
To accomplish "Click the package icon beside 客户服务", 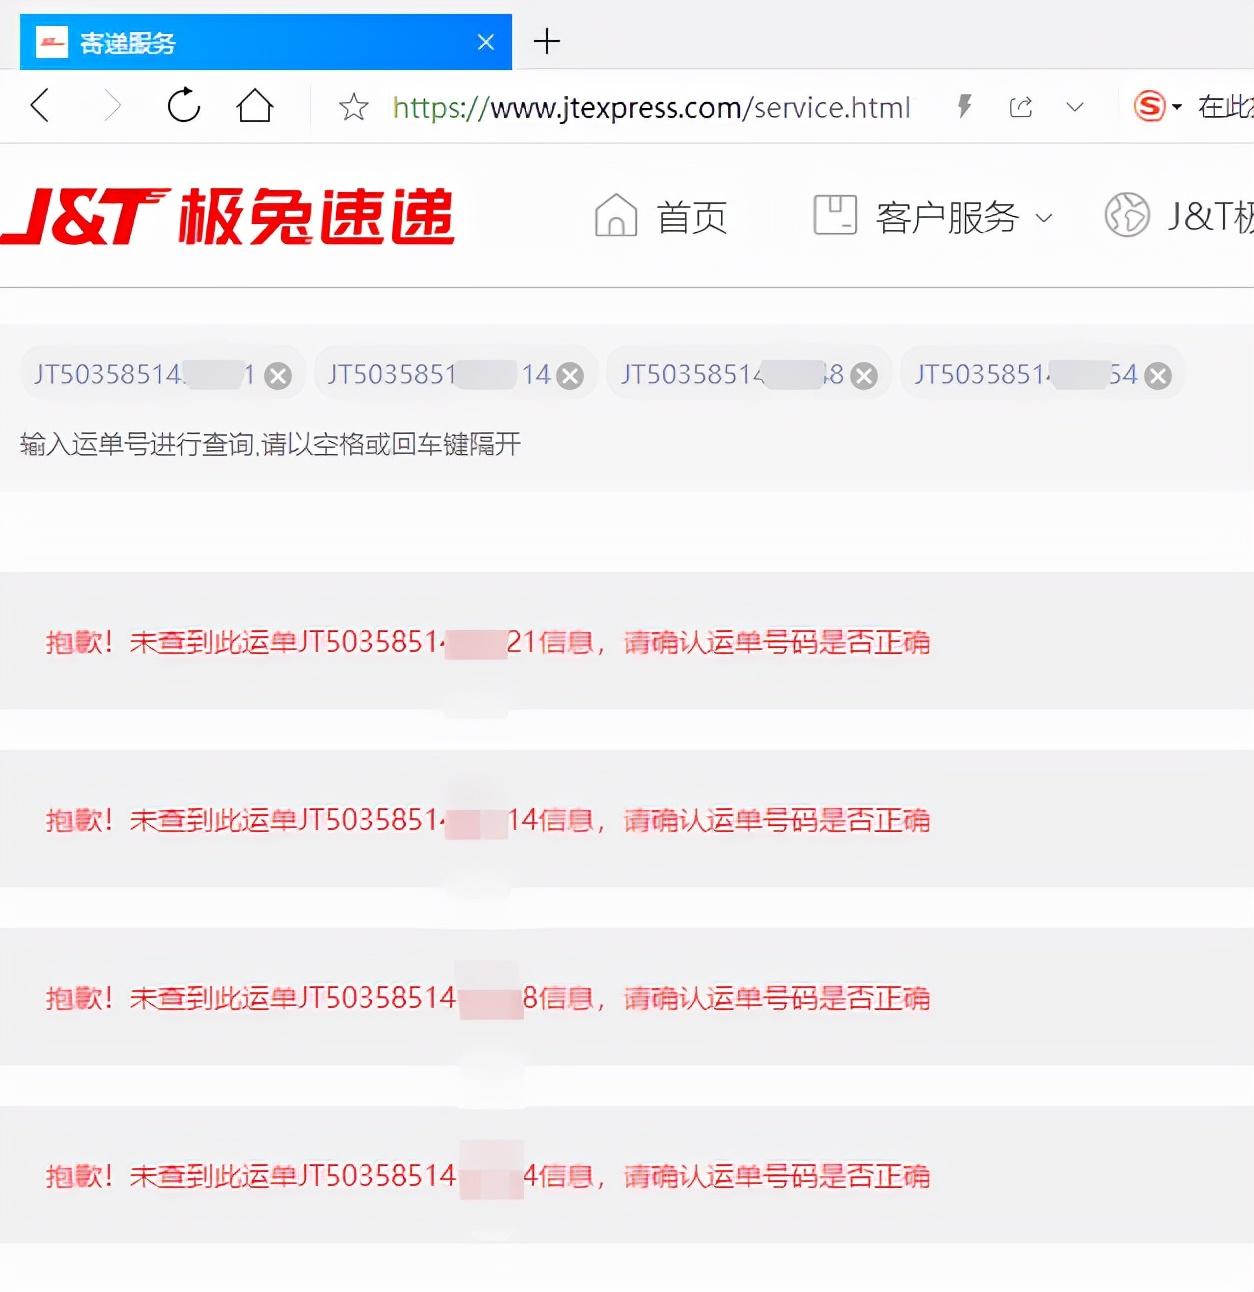I will pyautogui.click(x=834, y=214).
